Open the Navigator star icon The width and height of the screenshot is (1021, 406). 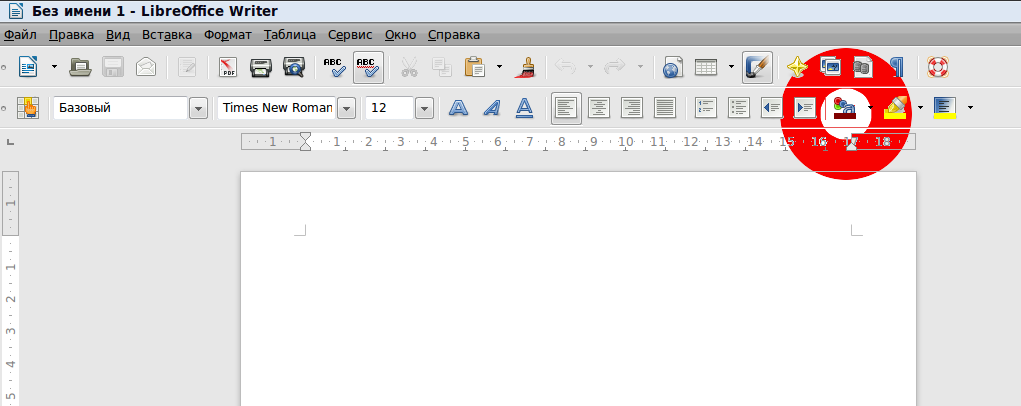[x=796, y=68]
